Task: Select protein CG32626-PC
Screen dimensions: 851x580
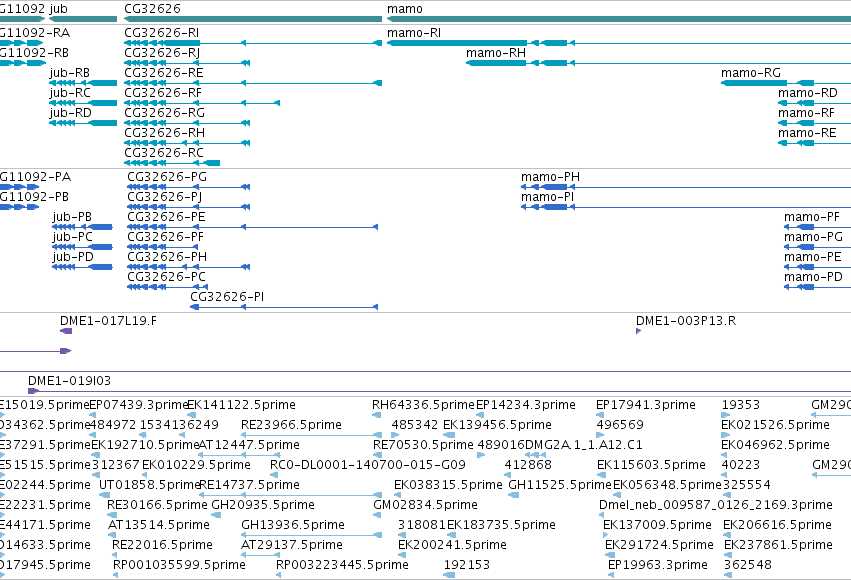Action: point(167,277)
